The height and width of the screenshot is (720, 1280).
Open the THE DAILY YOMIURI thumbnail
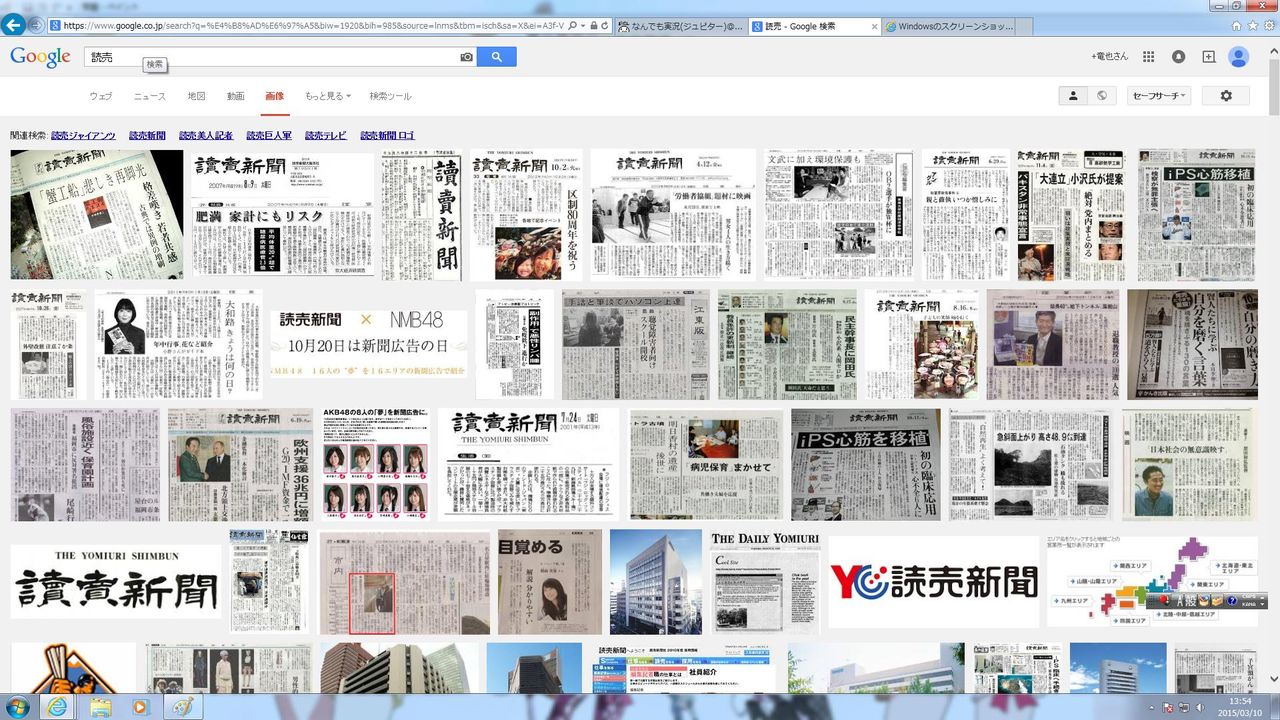765,582
